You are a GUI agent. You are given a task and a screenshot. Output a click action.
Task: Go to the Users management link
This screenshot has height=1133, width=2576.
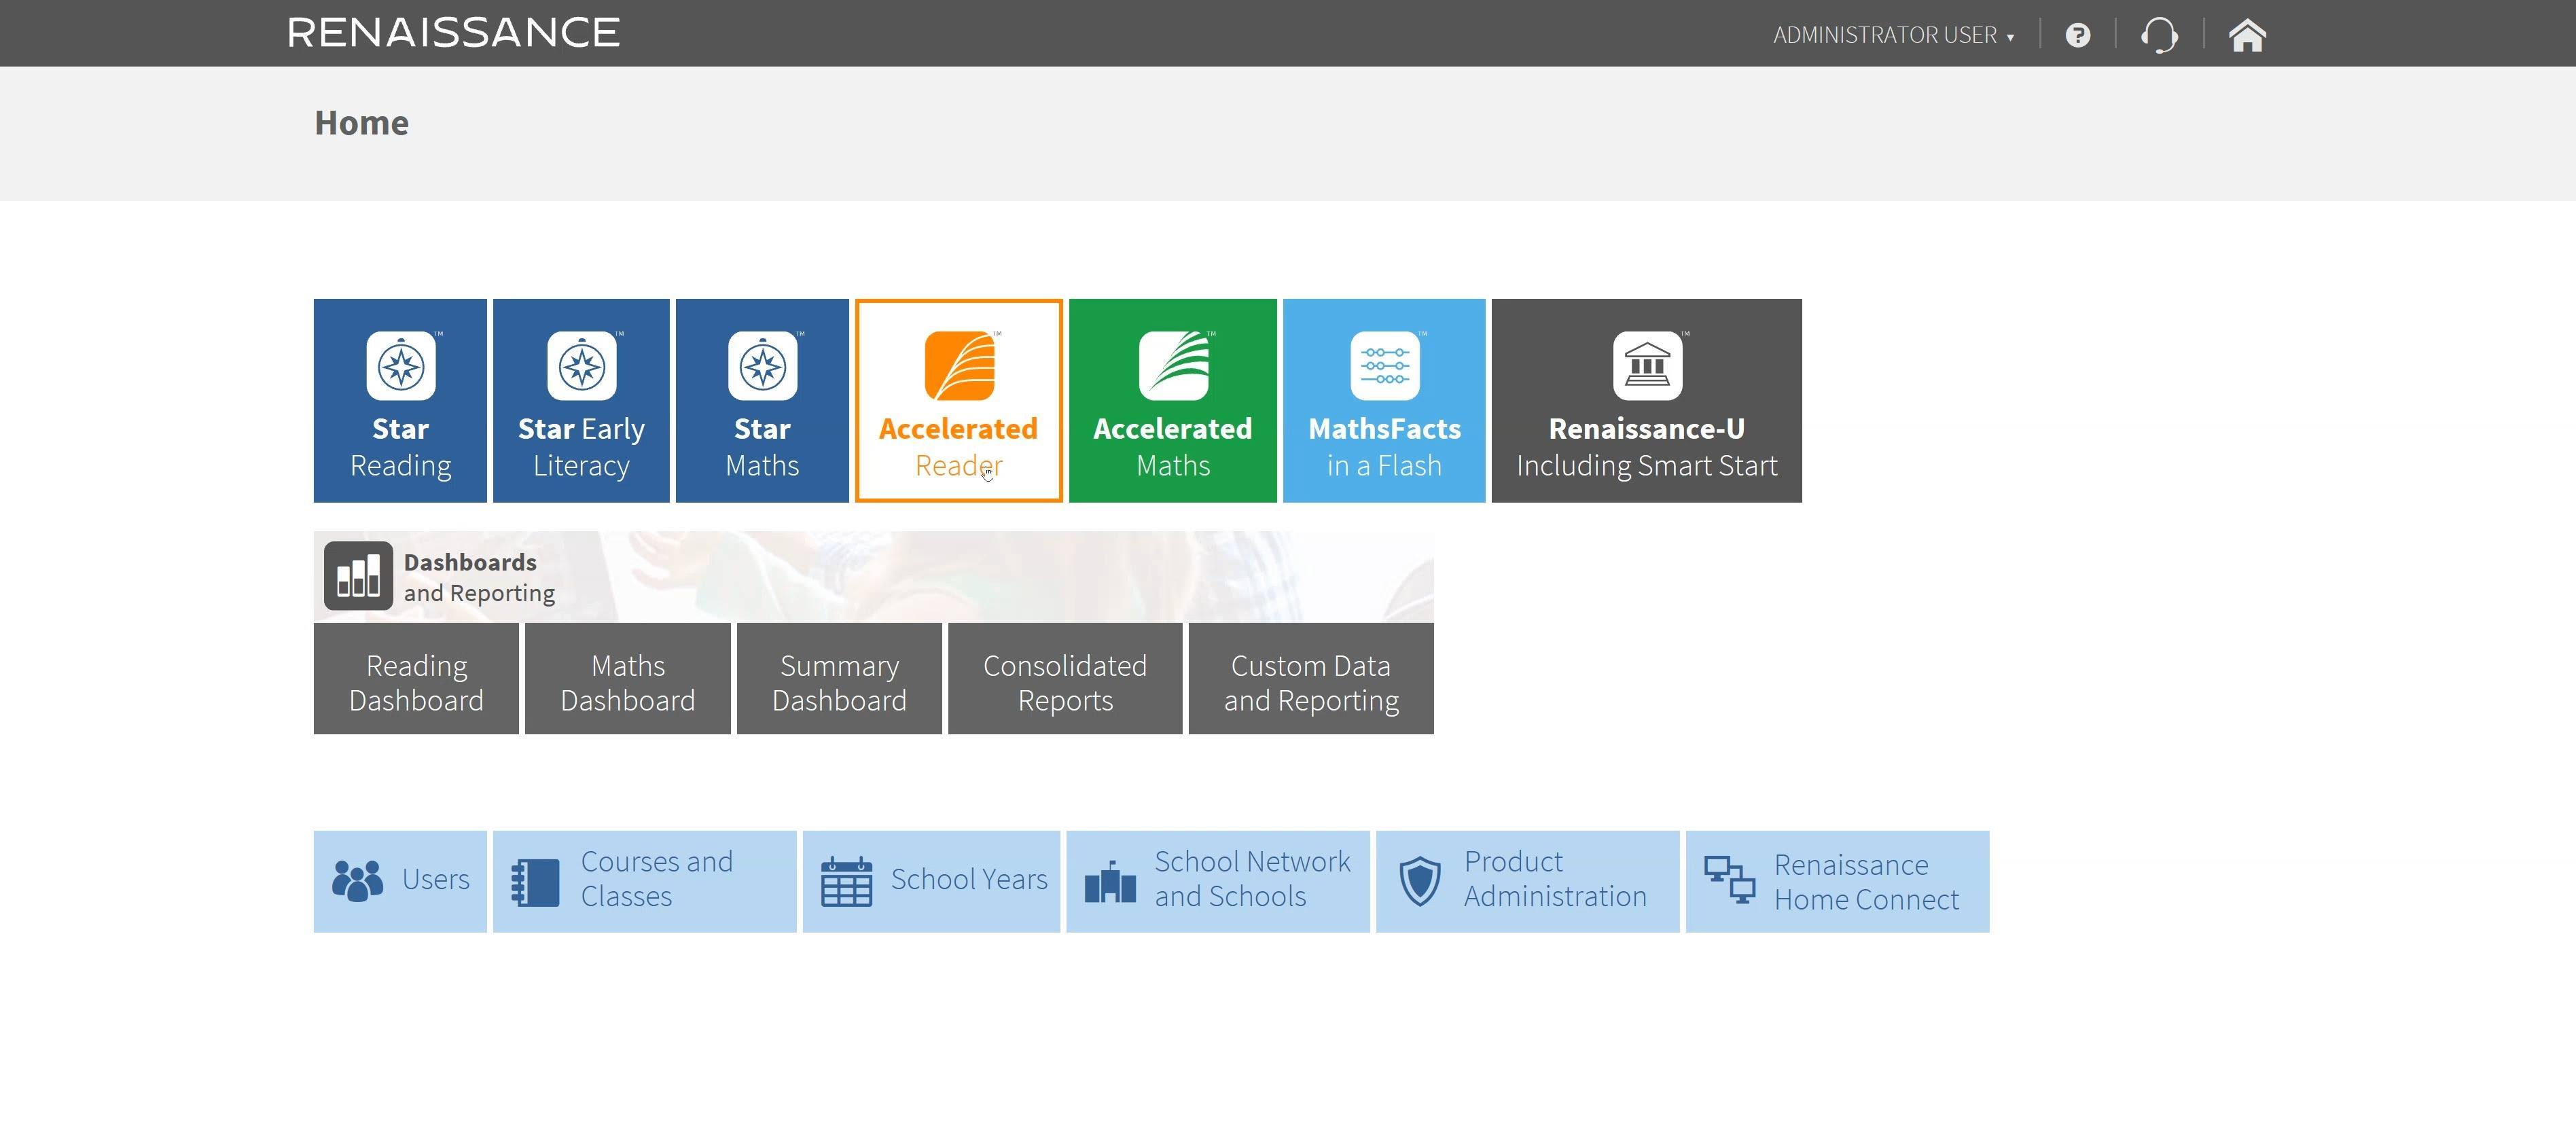[x=436, y=879]
